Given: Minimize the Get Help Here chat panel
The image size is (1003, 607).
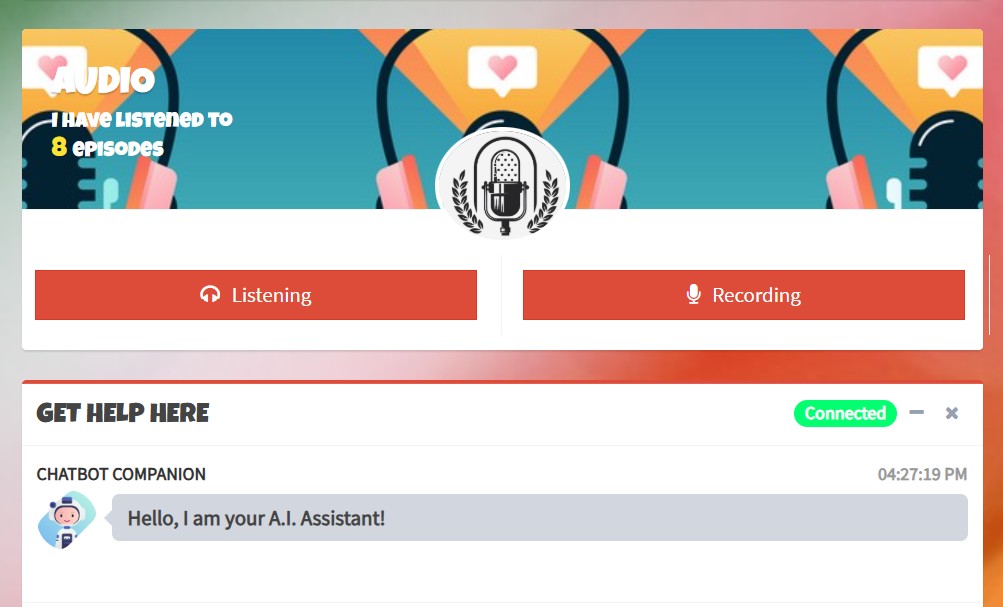Looking at the screenshot, I should click(x=917, y=413).
